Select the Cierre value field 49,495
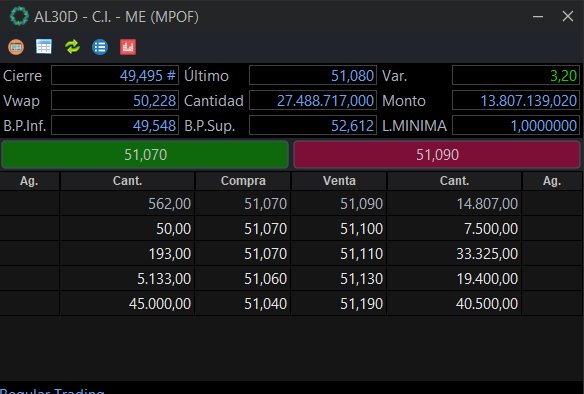Screen dimensions: 584x394 pyautogui.click(x=115, y=76)
